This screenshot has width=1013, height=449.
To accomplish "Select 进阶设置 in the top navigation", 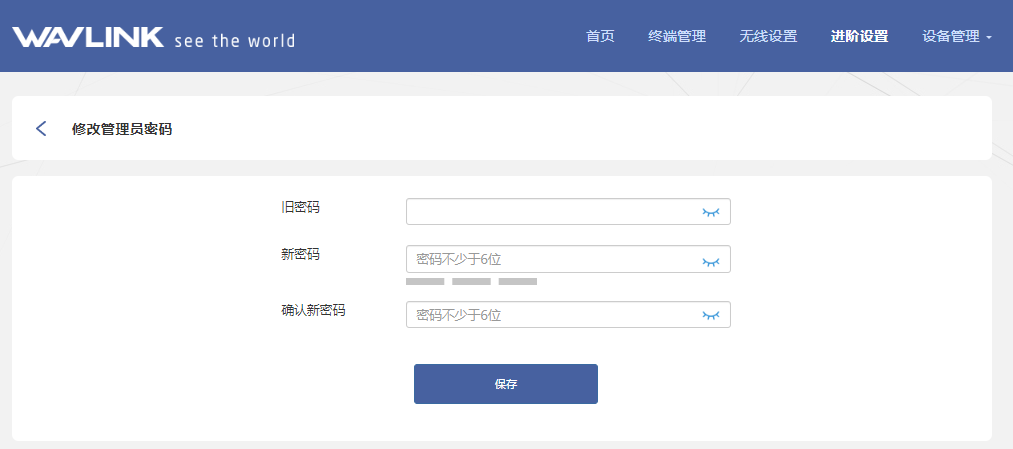I will pos(859,37).
